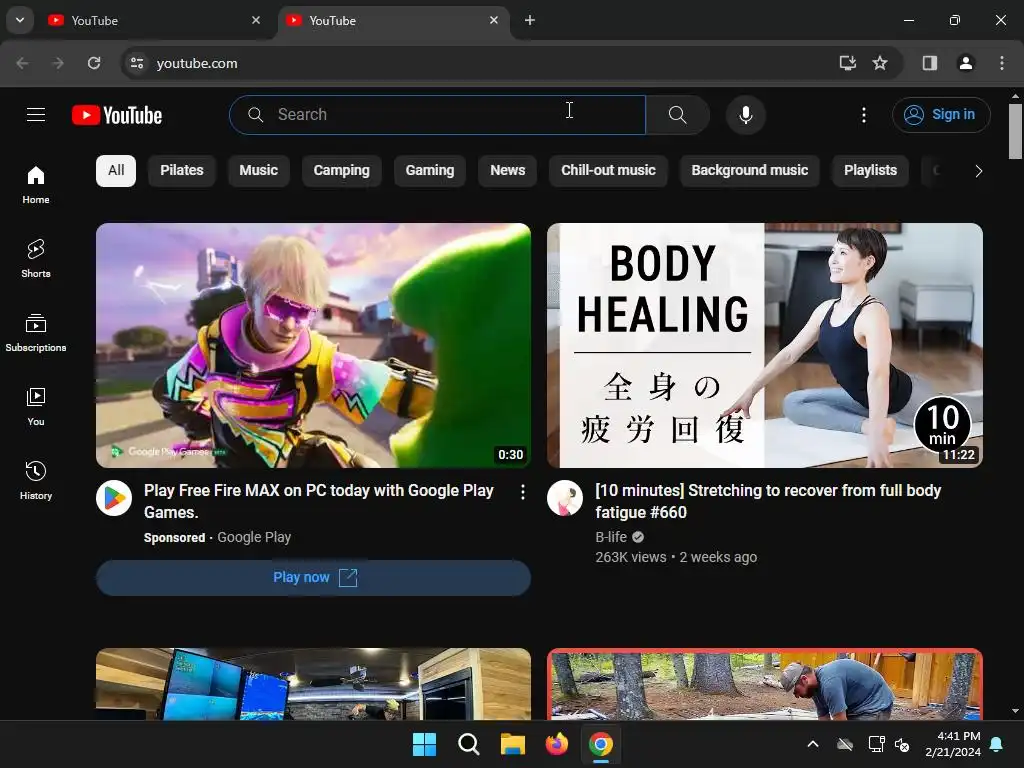Open volume control in system tray
1024x768 pixels.
902,744
